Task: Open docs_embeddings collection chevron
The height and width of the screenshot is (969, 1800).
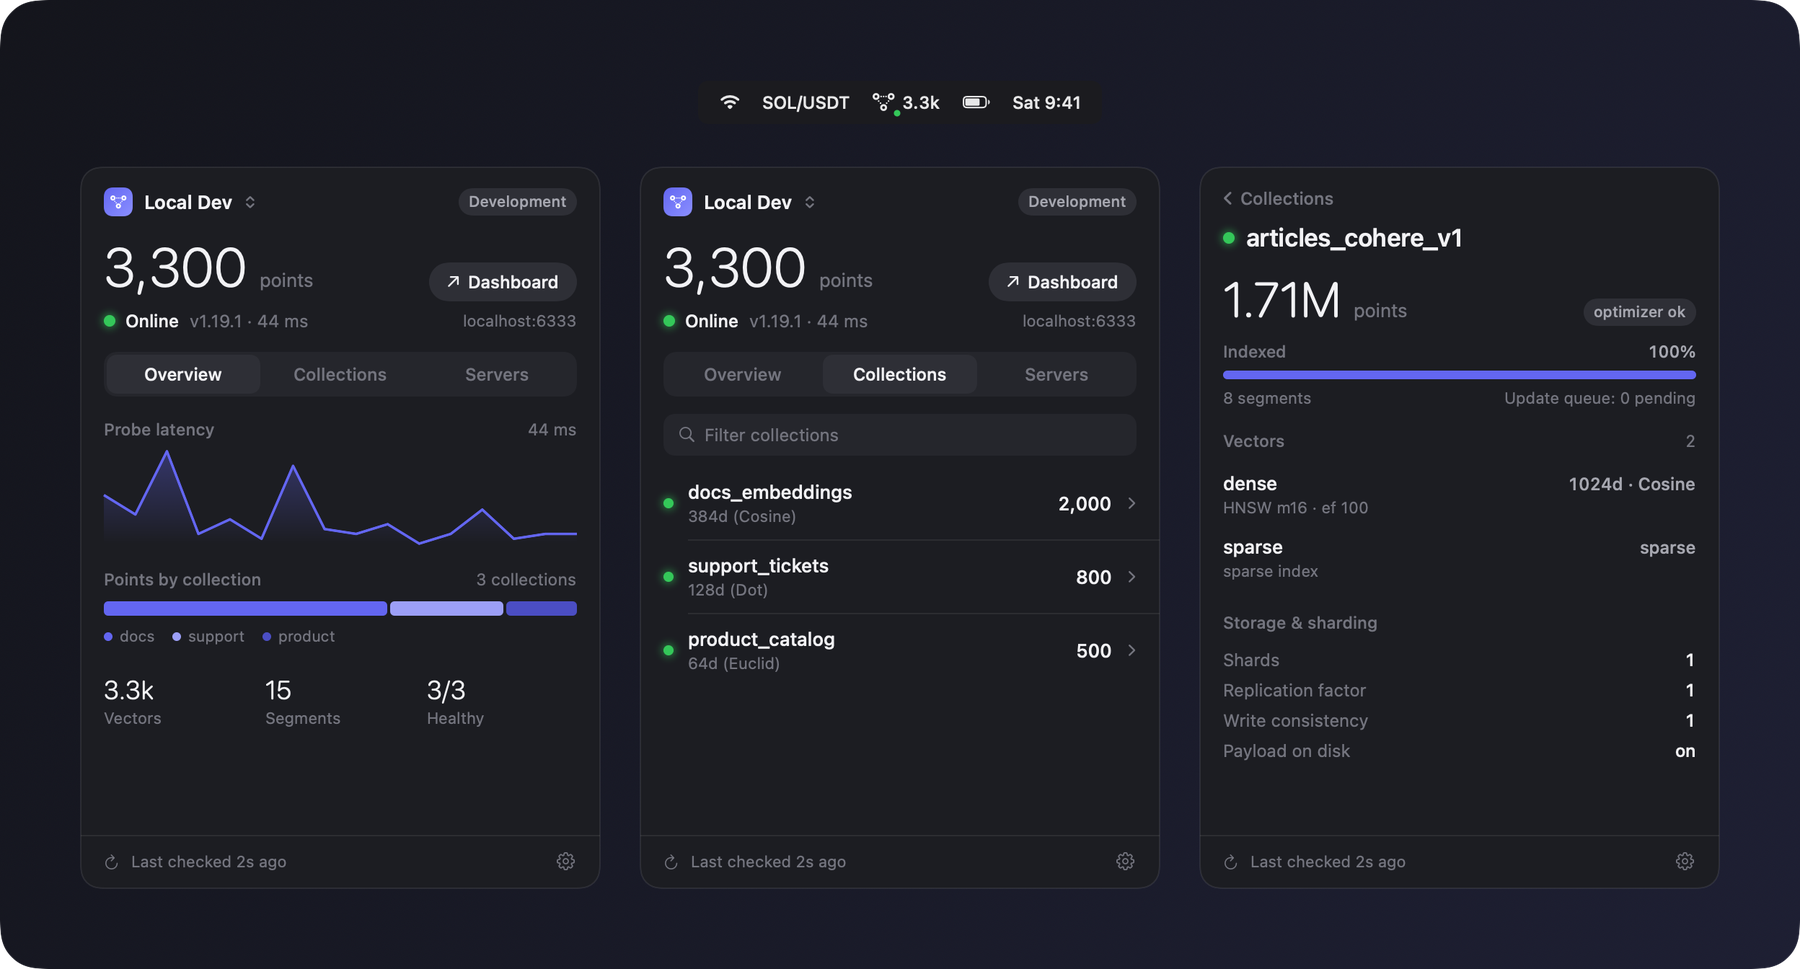Action: (1132, 503)
